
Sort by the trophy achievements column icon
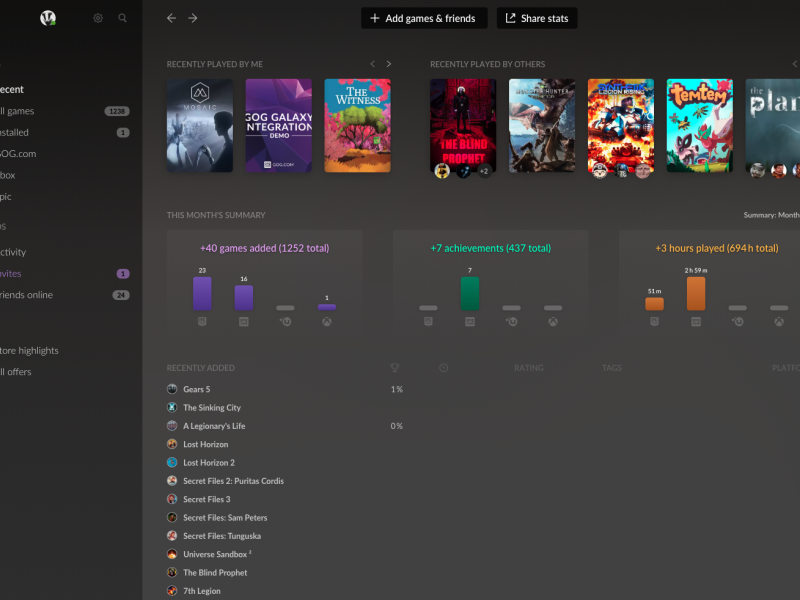click(394, 368)
